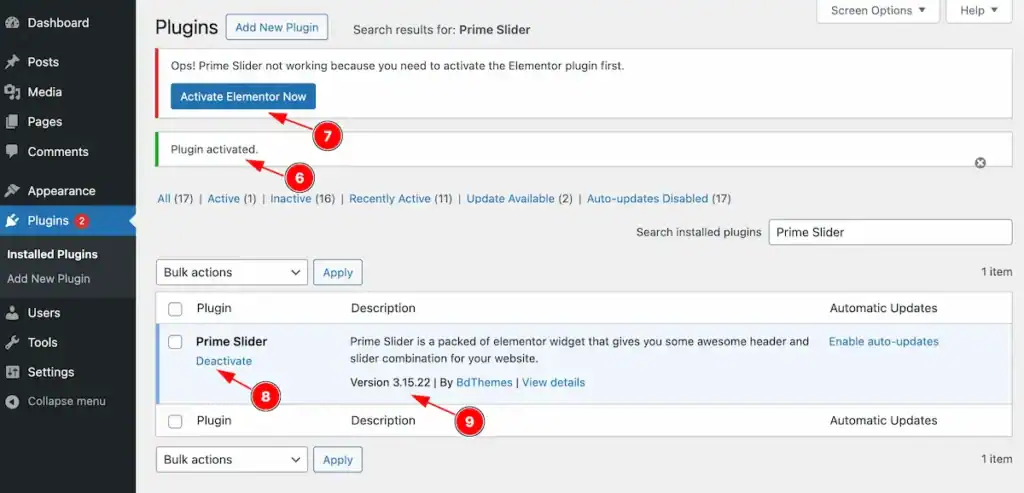Click the Settings sliders icon

point(12,372)
